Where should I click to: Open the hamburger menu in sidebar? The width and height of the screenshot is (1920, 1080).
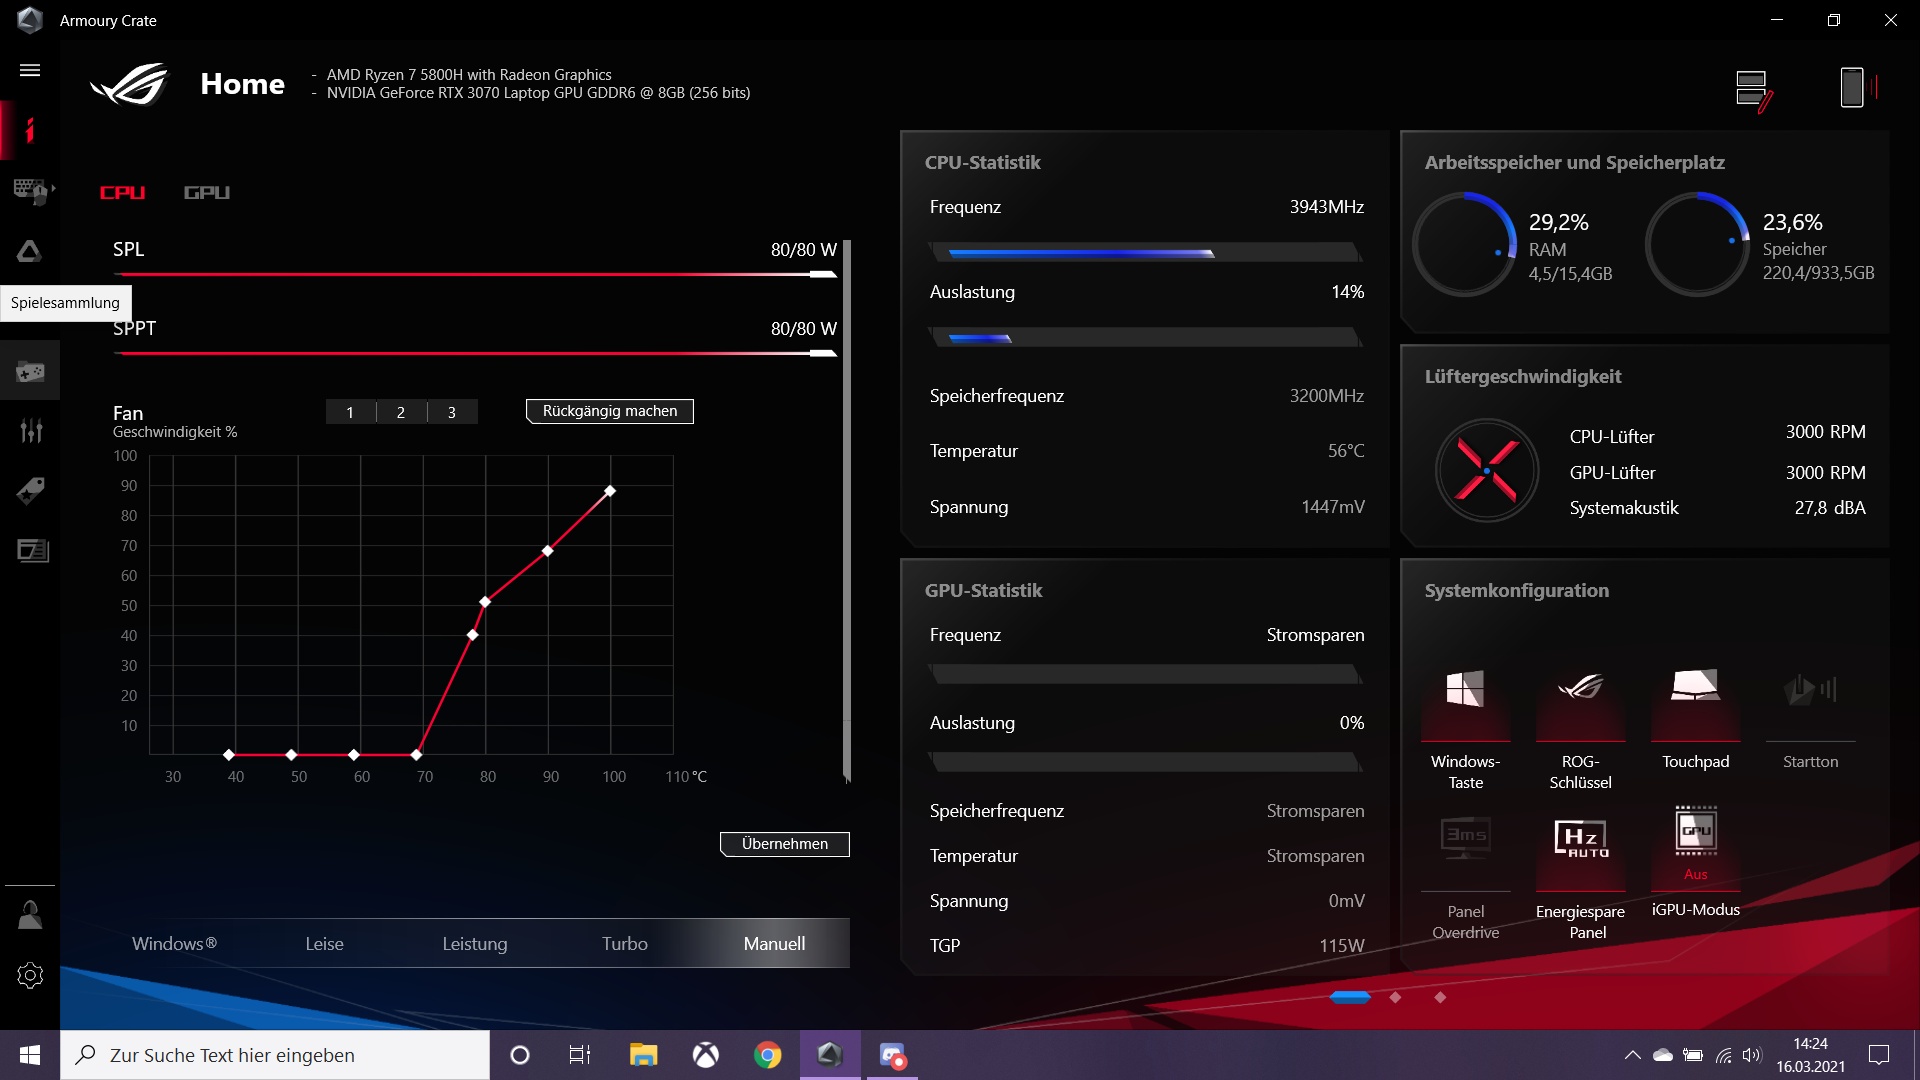coord(30,70)
